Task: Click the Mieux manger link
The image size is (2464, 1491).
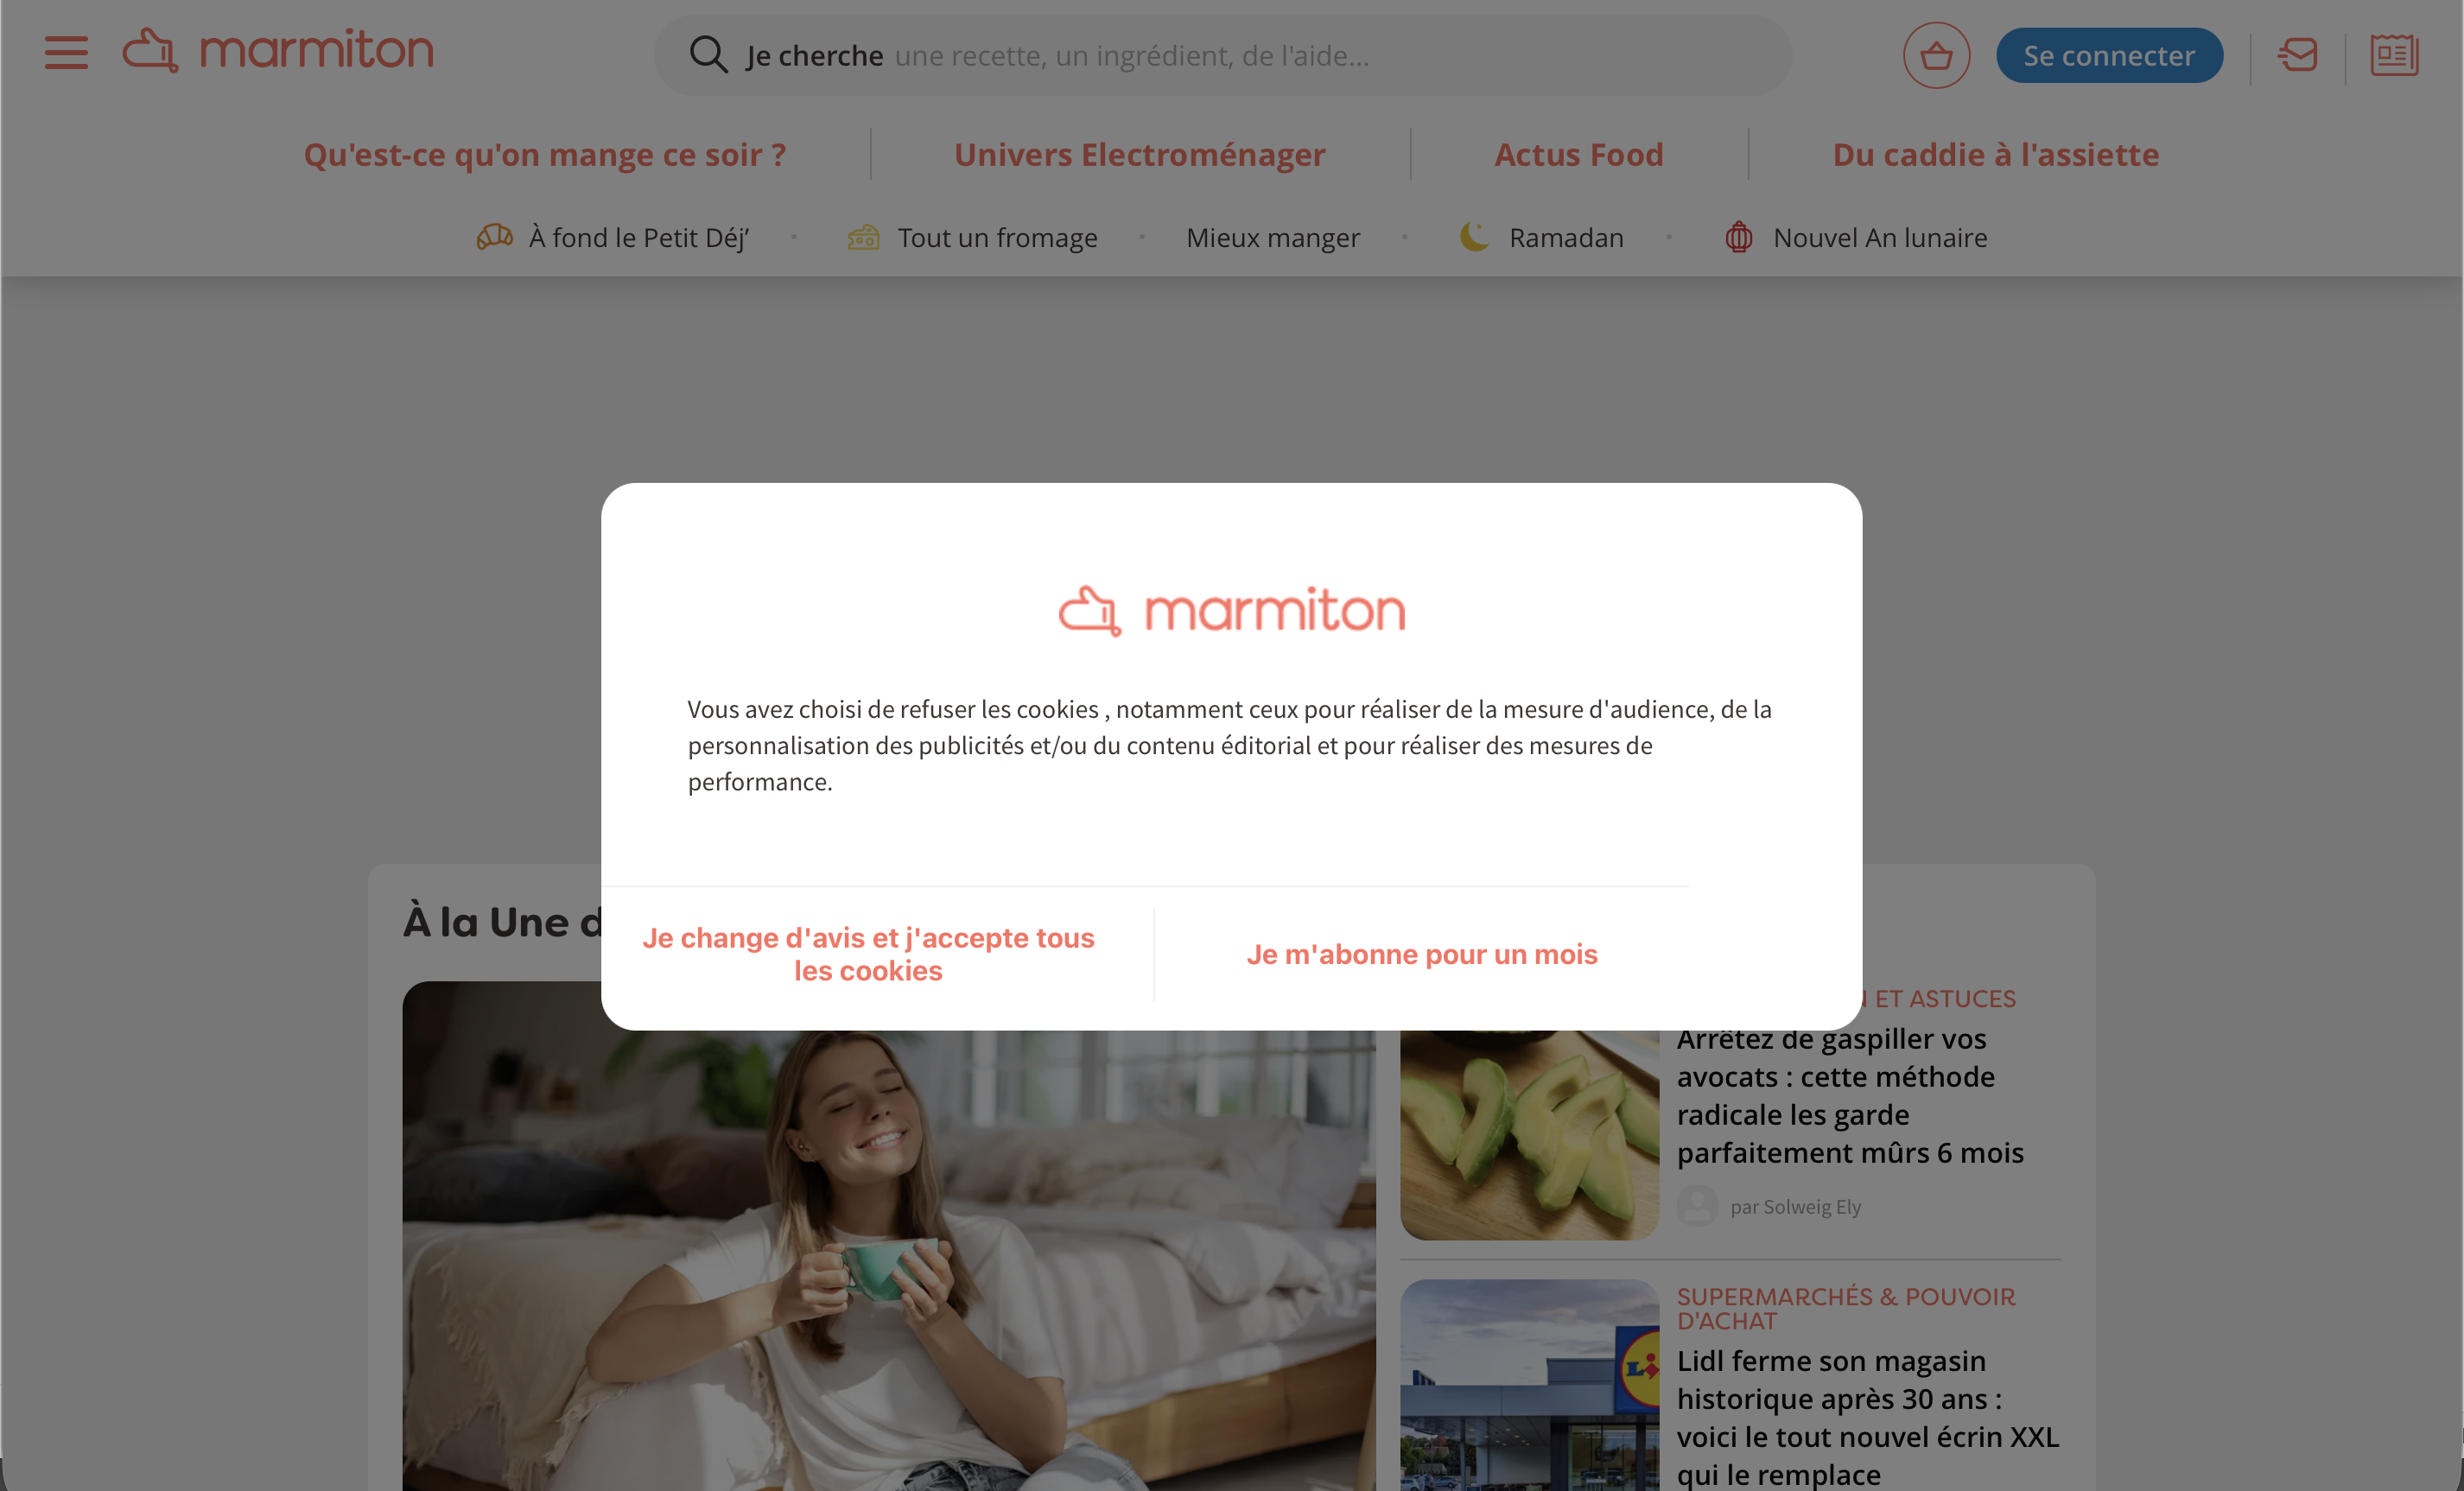Action: (1272, 237)
